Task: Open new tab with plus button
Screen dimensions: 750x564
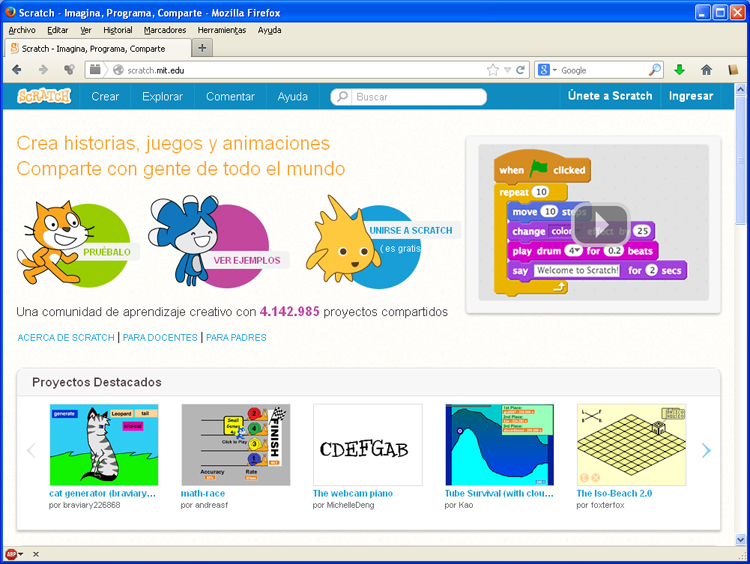Action: pyautogui.click(x=202, y=48)
